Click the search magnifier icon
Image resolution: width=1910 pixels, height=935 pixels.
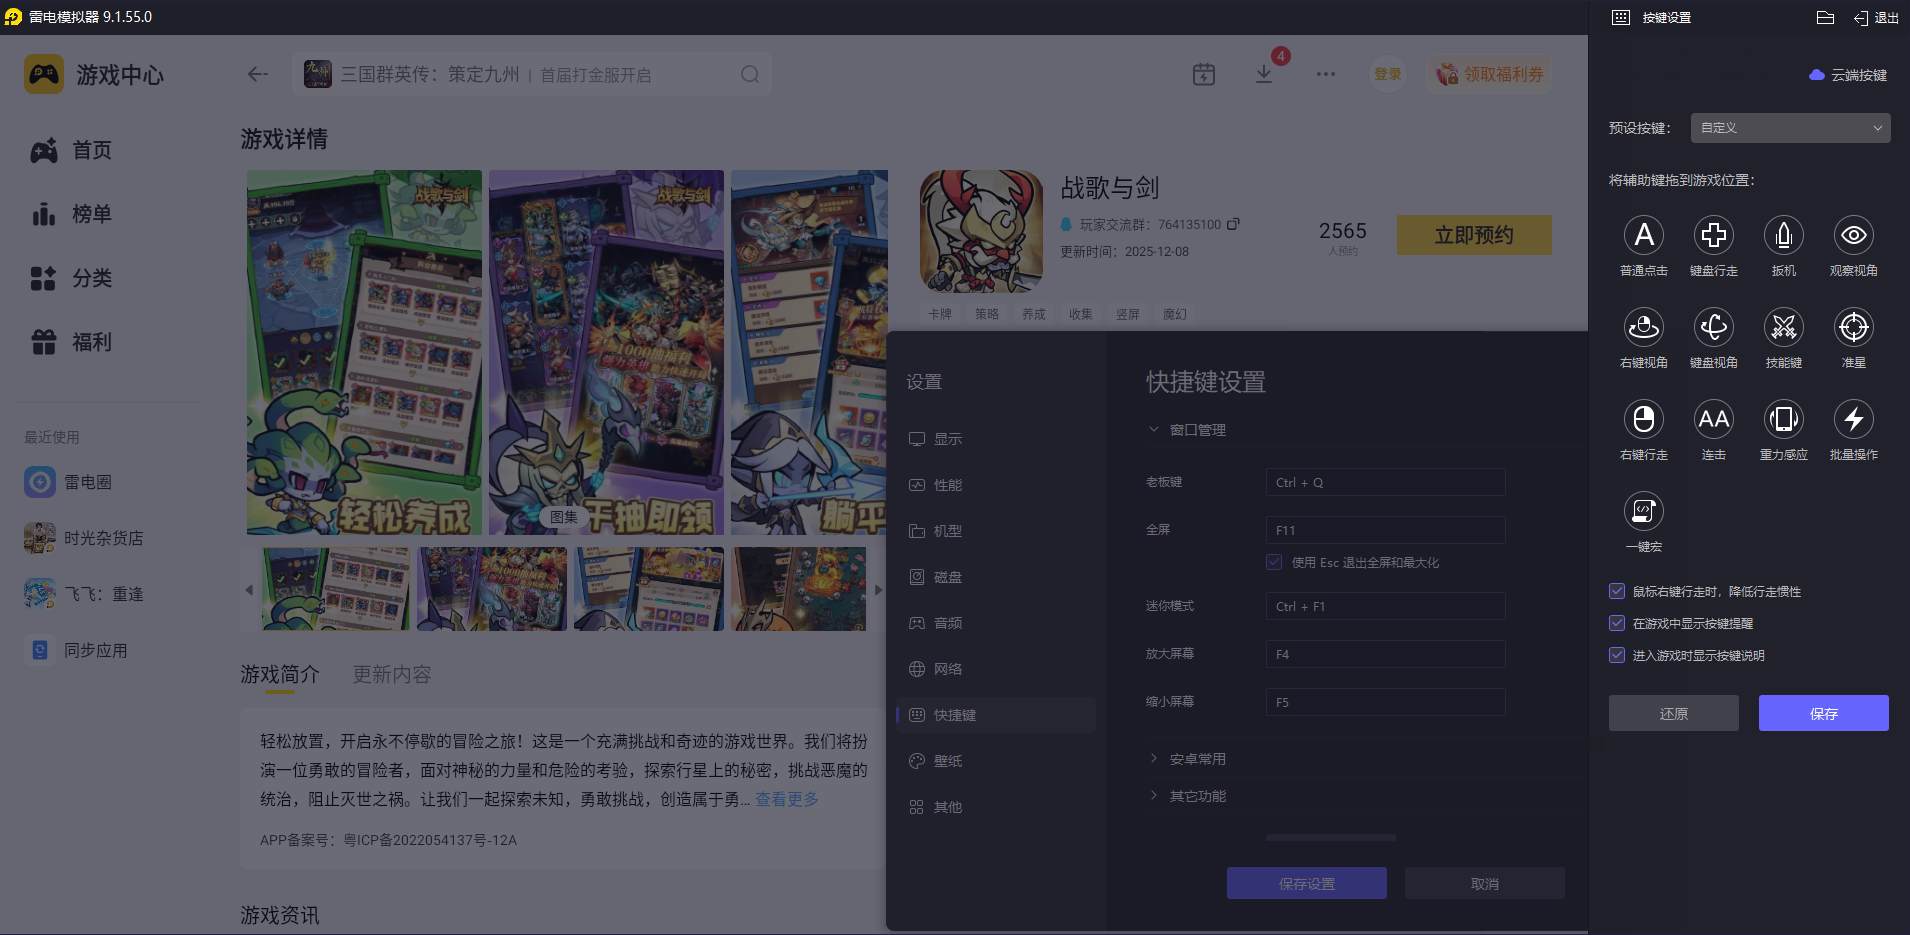click(x=750, y=74)
